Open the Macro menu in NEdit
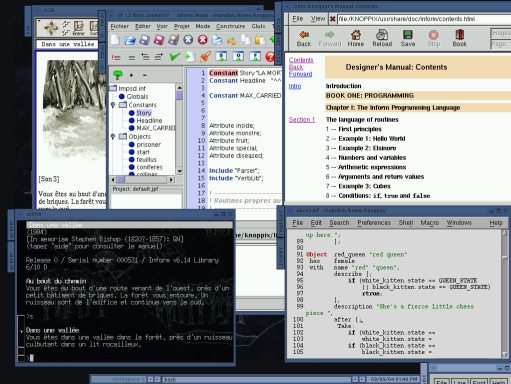 point(430,223)
